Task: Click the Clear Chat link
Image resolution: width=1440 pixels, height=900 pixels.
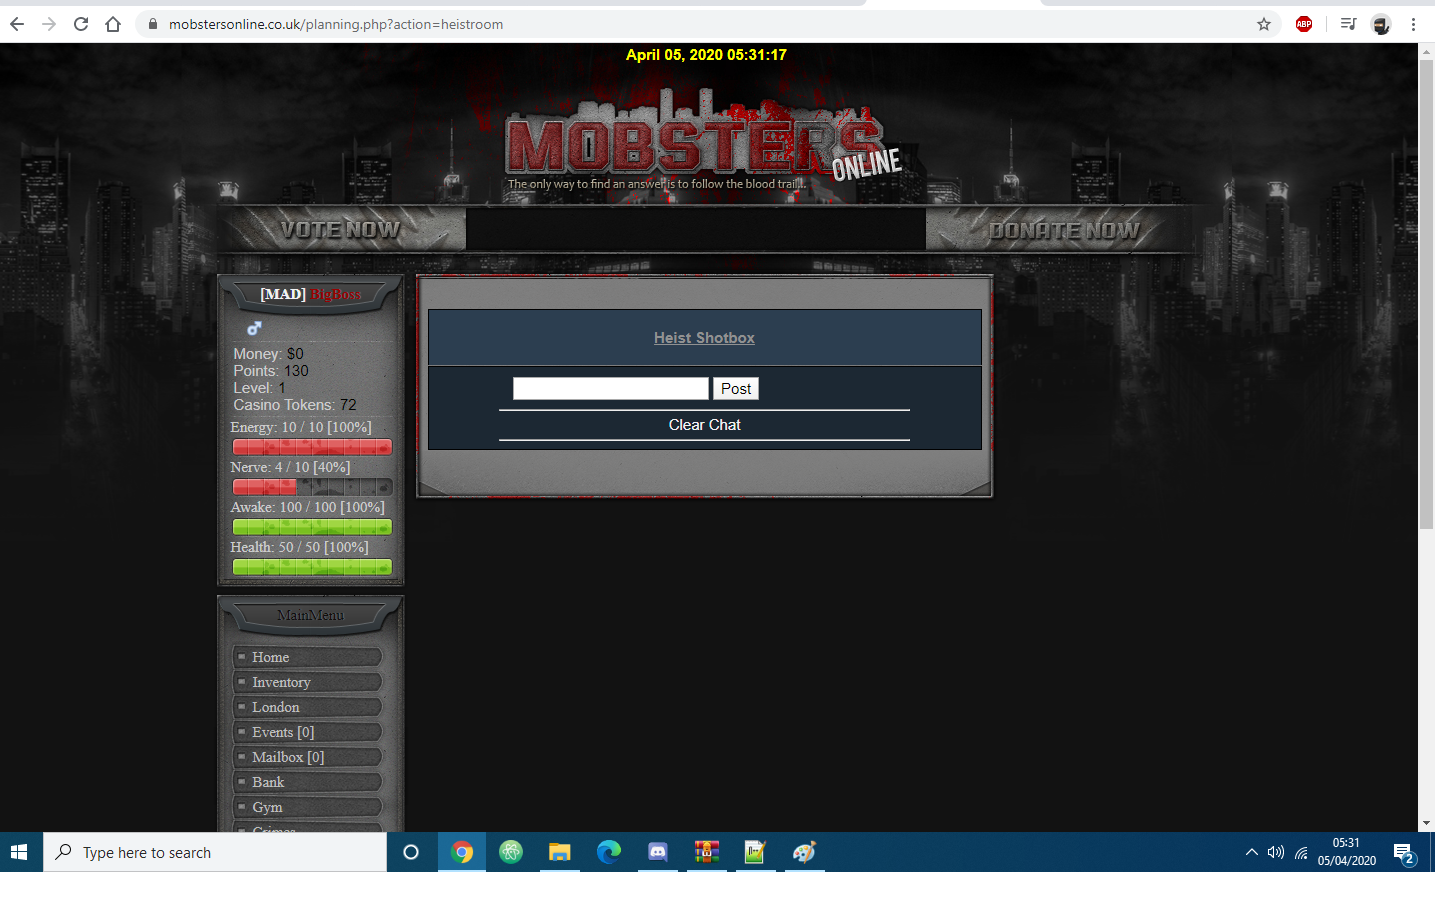Action: coord(704,425)
